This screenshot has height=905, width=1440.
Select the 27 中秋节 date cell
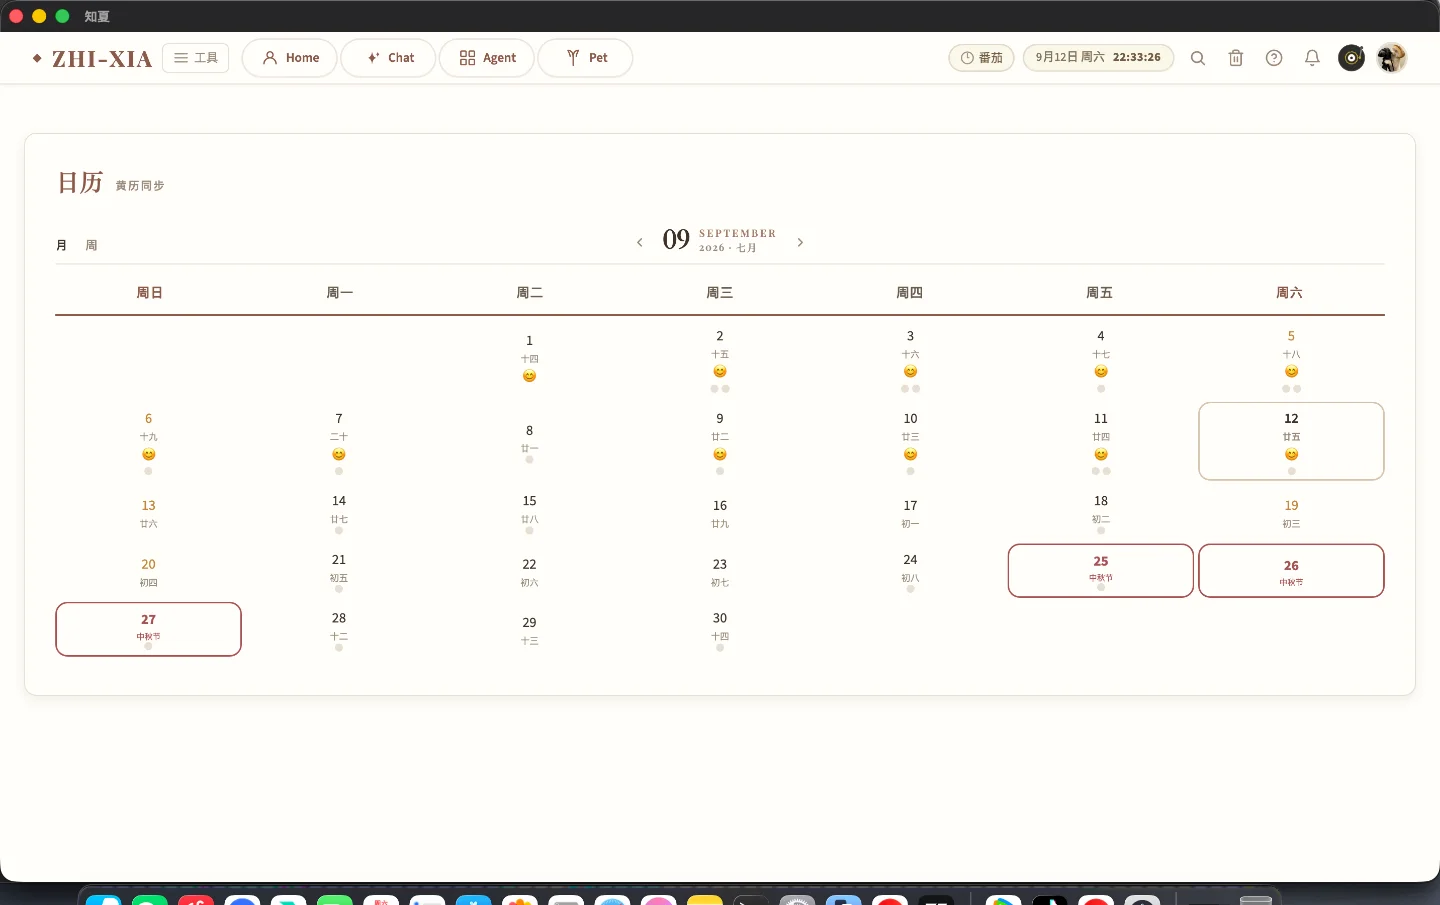click(149, 629)
